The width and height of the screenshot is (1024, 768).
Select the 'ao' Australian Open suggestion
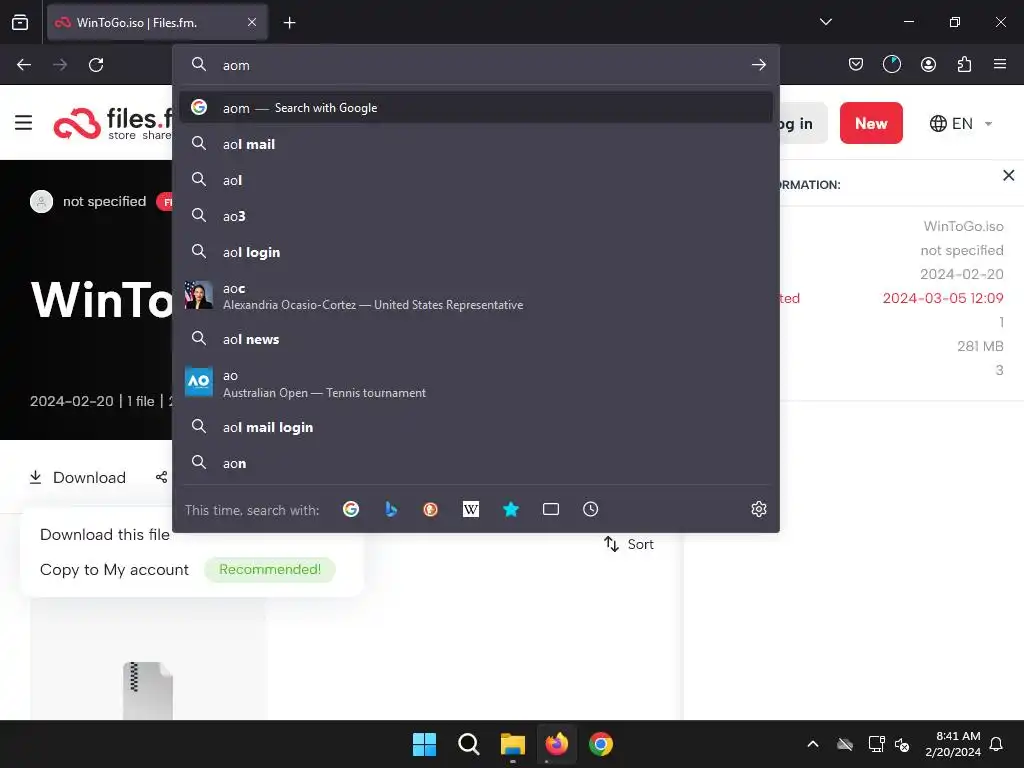(476, 383)
